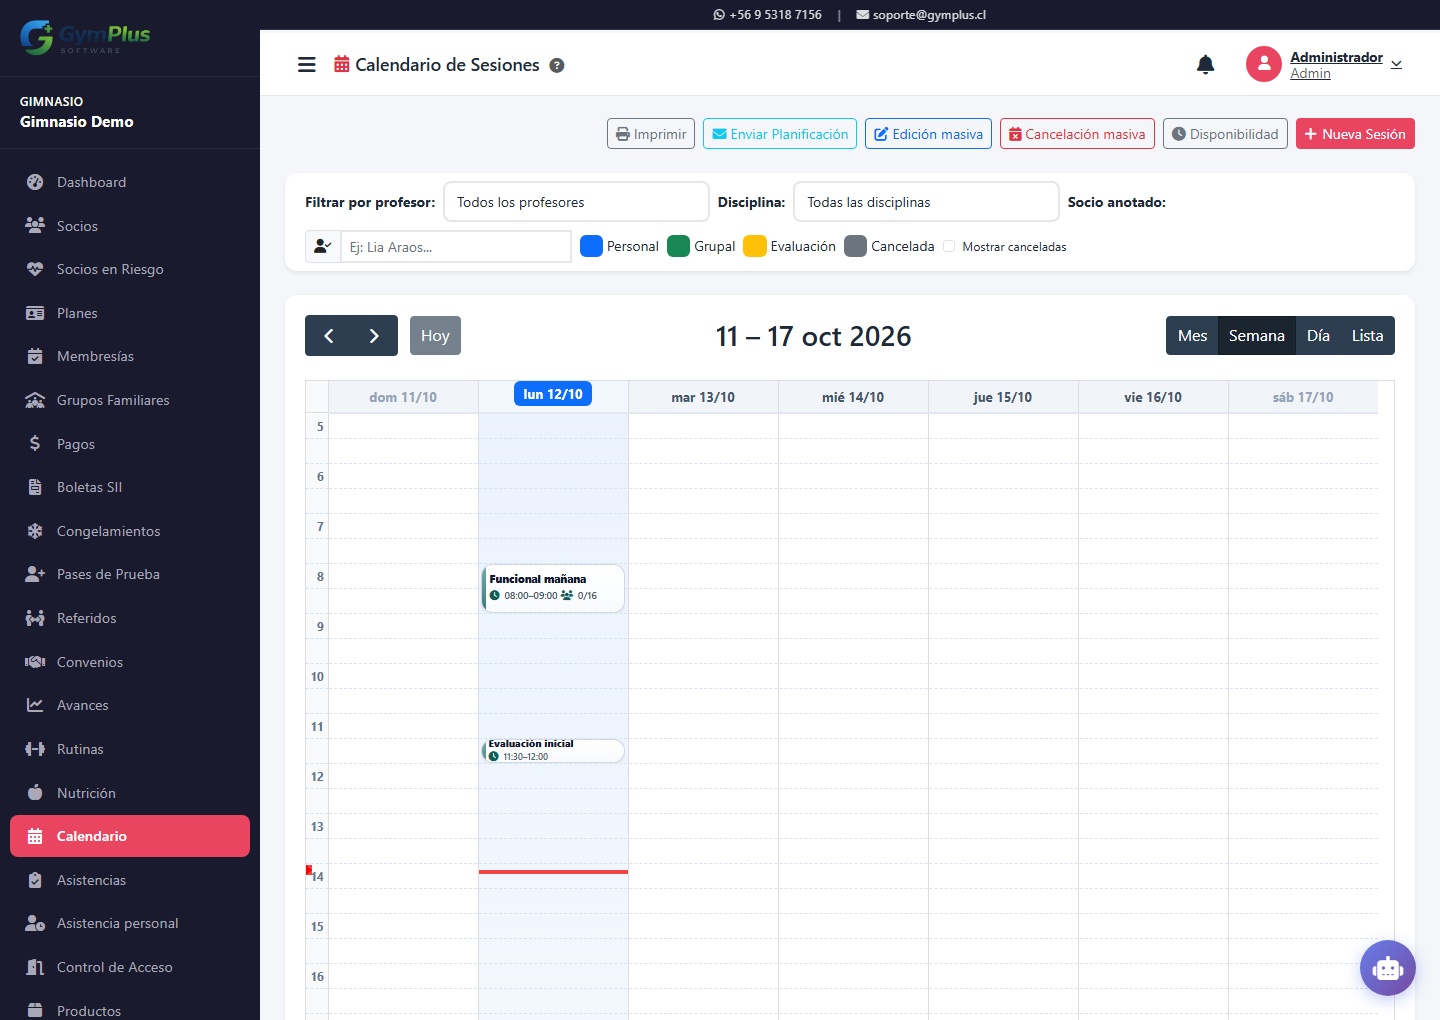
Task: Click the yellow Evaluación color swatch
Action: (755, 246)
